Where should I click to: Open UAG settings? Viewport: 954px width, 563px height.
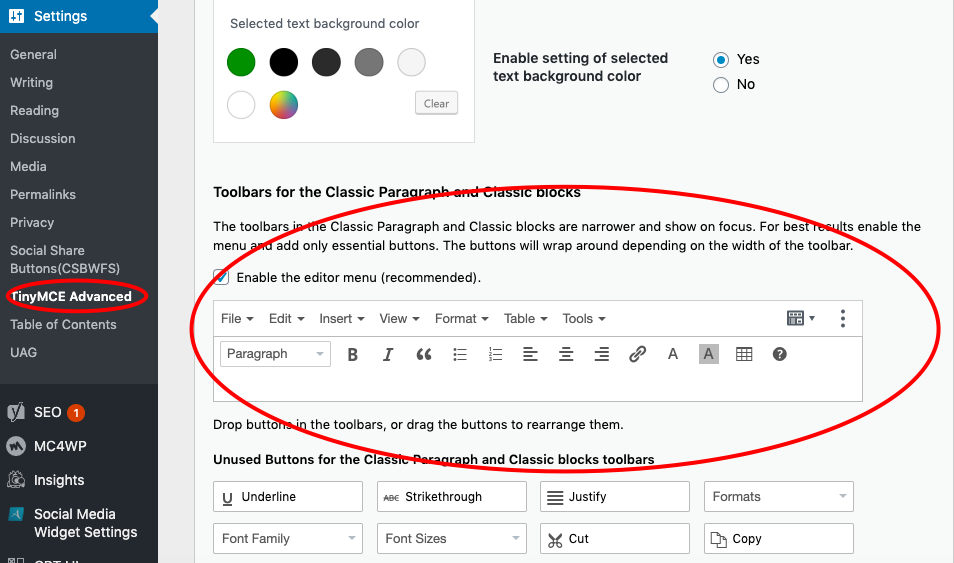pyautogui.click(x=23, y=353)
